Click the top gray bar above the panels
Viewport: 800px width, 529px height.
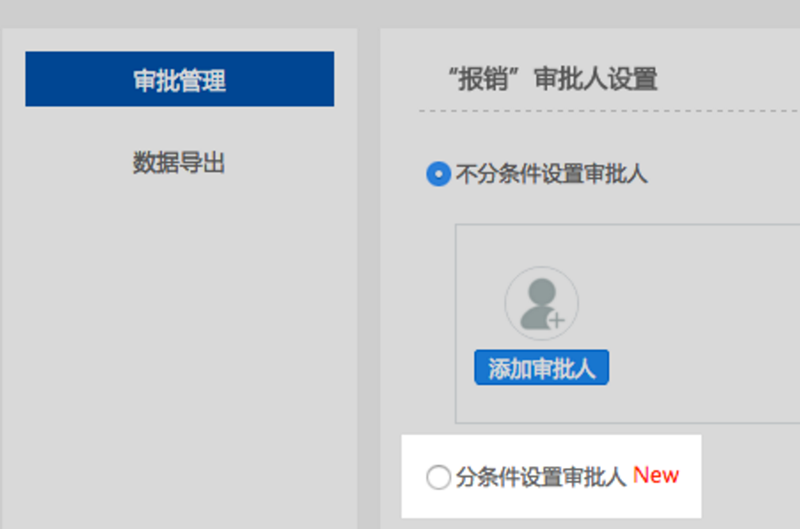click(x=400, y=12)
